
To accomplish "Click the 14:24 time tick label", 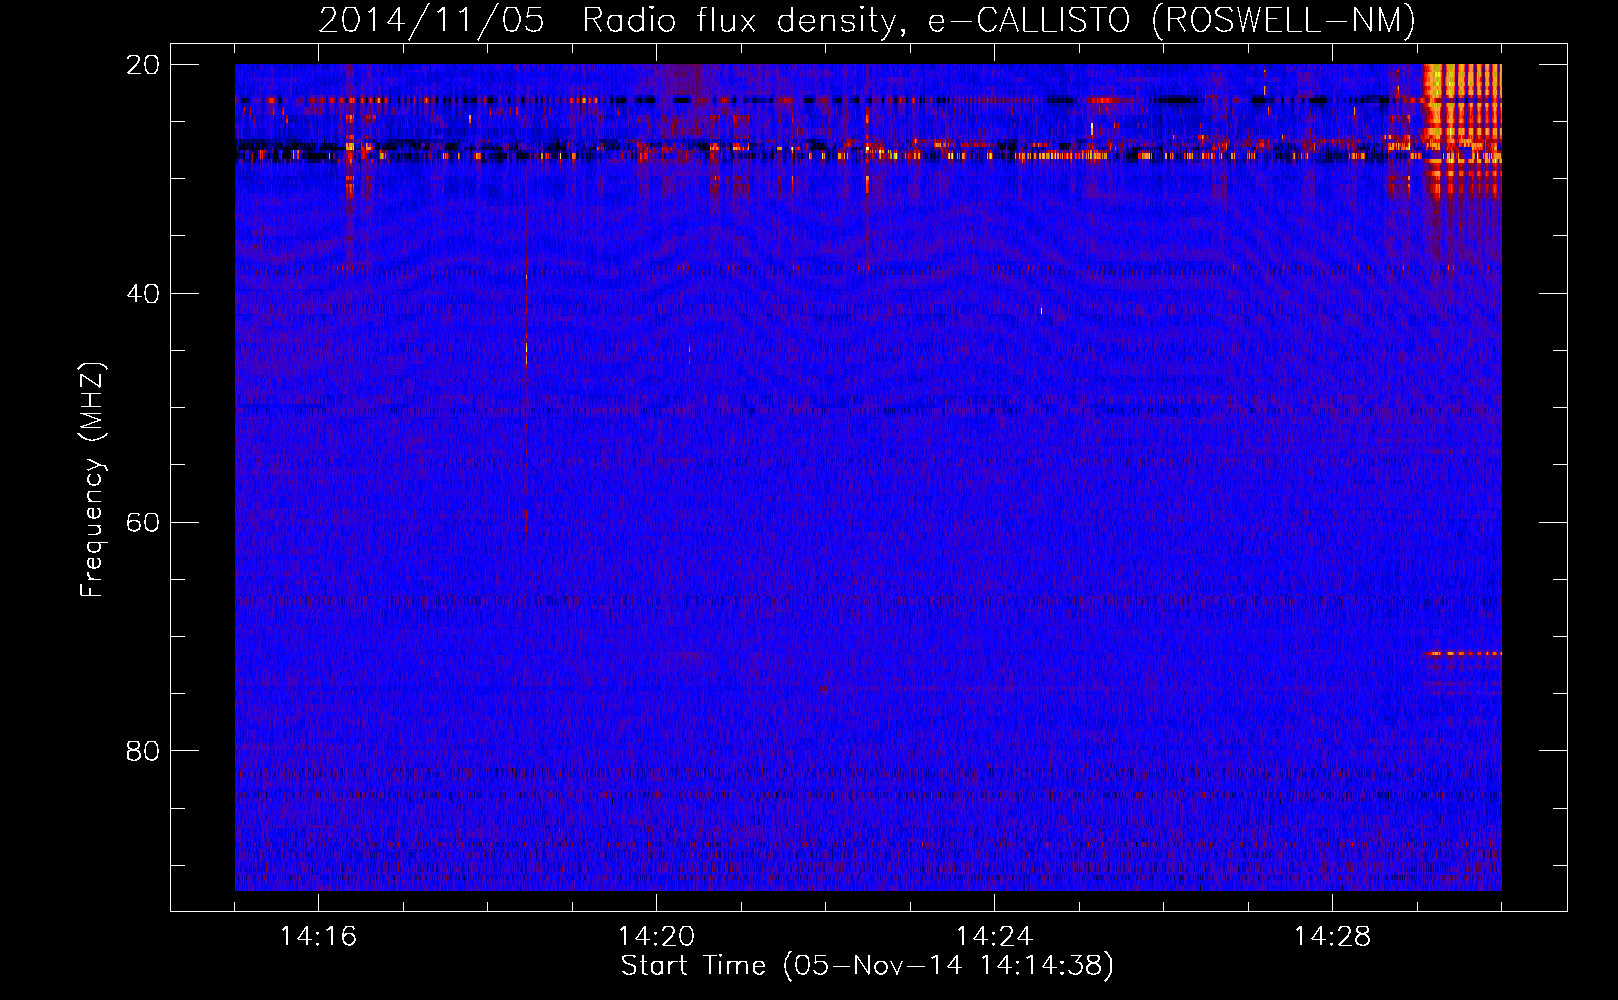I will coord(994,937).
